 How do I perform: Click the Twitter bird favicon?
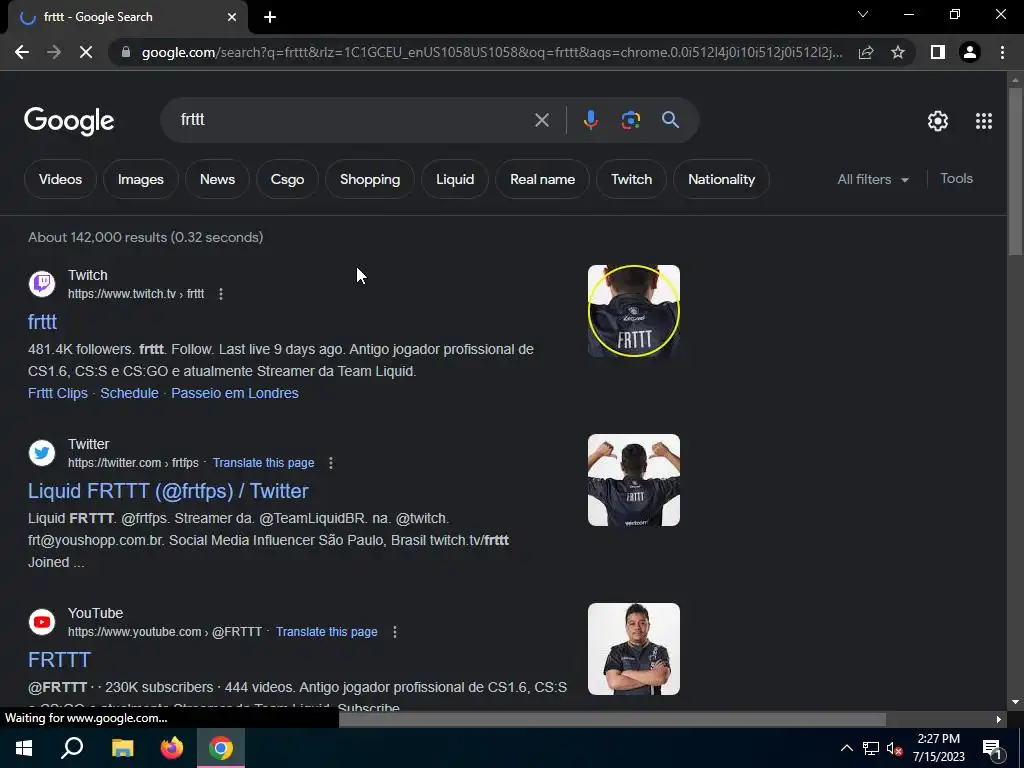tap(42, 453)
